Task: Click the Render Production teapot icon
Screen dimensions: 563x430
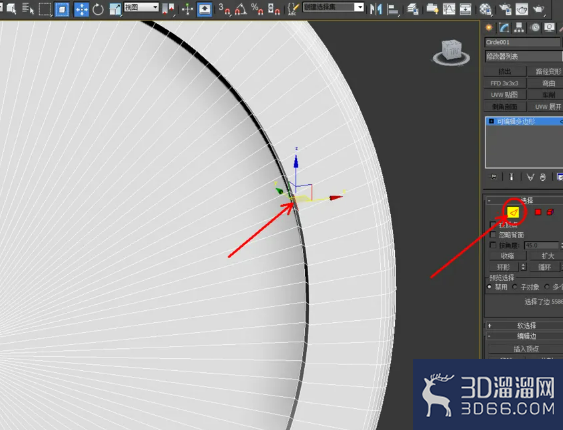Action: (539, 9)
